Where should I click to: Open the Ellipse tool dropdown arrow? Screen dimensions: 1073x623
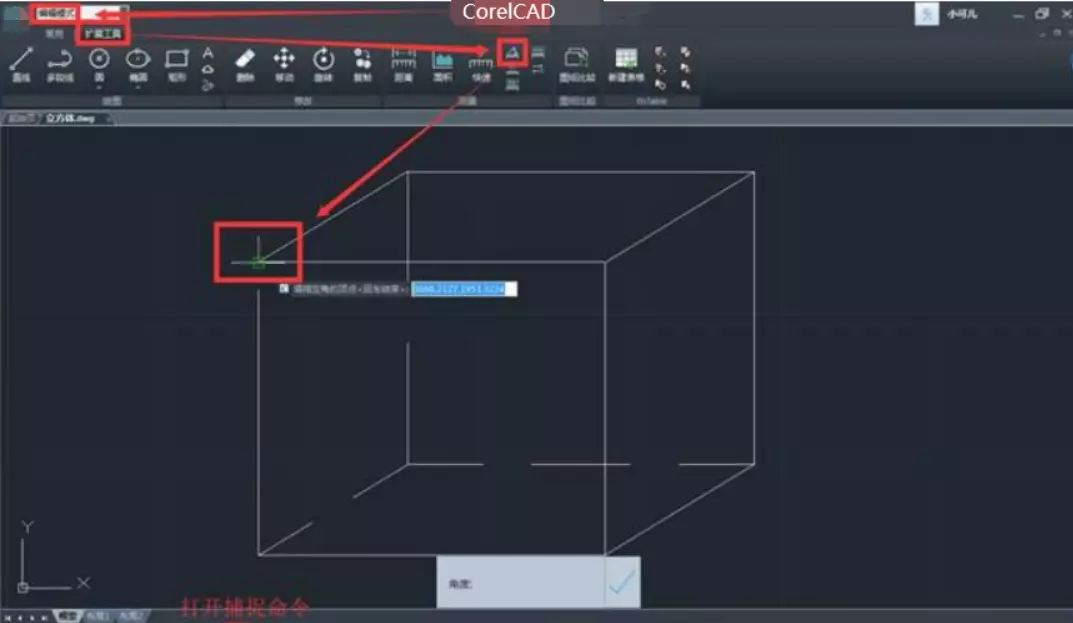pos(138,87)
